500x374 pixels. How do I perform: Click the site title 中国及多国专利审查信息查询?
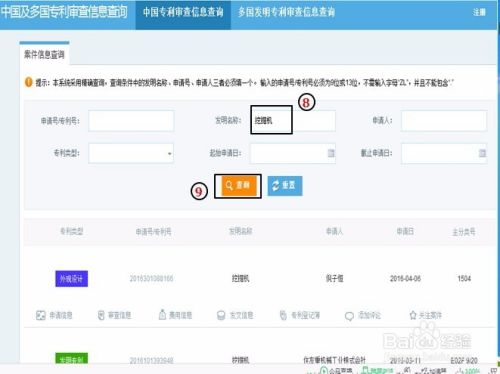coord(64,12)
